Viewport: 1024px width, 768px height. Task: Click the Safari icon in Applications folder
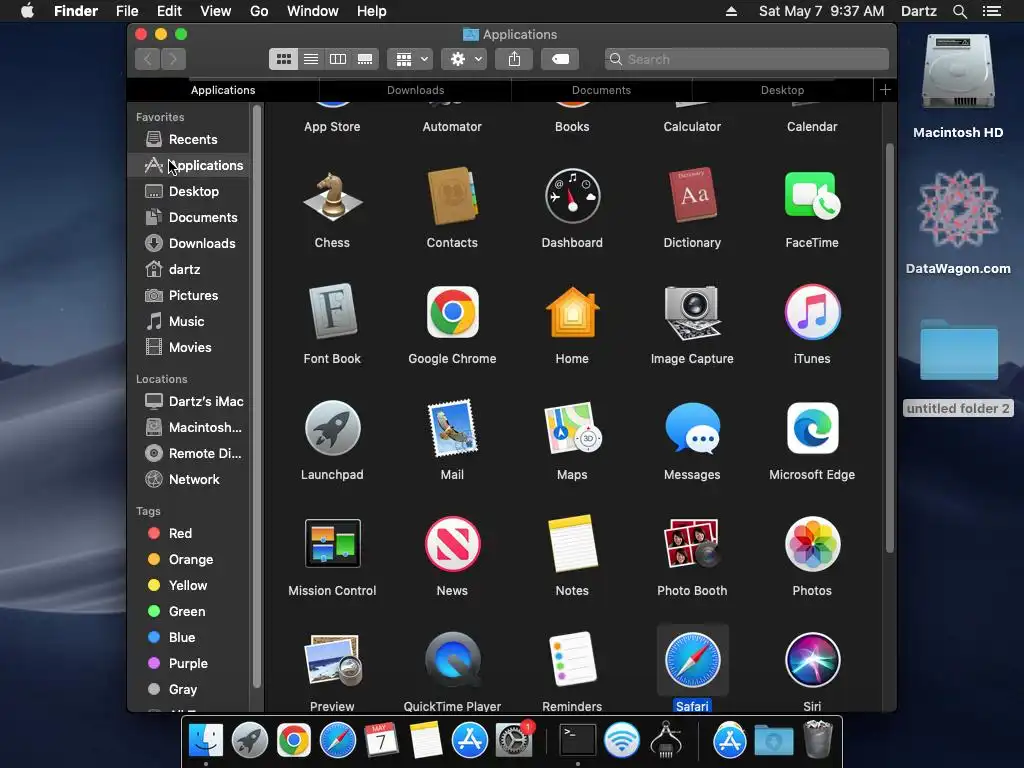point(692,660)
